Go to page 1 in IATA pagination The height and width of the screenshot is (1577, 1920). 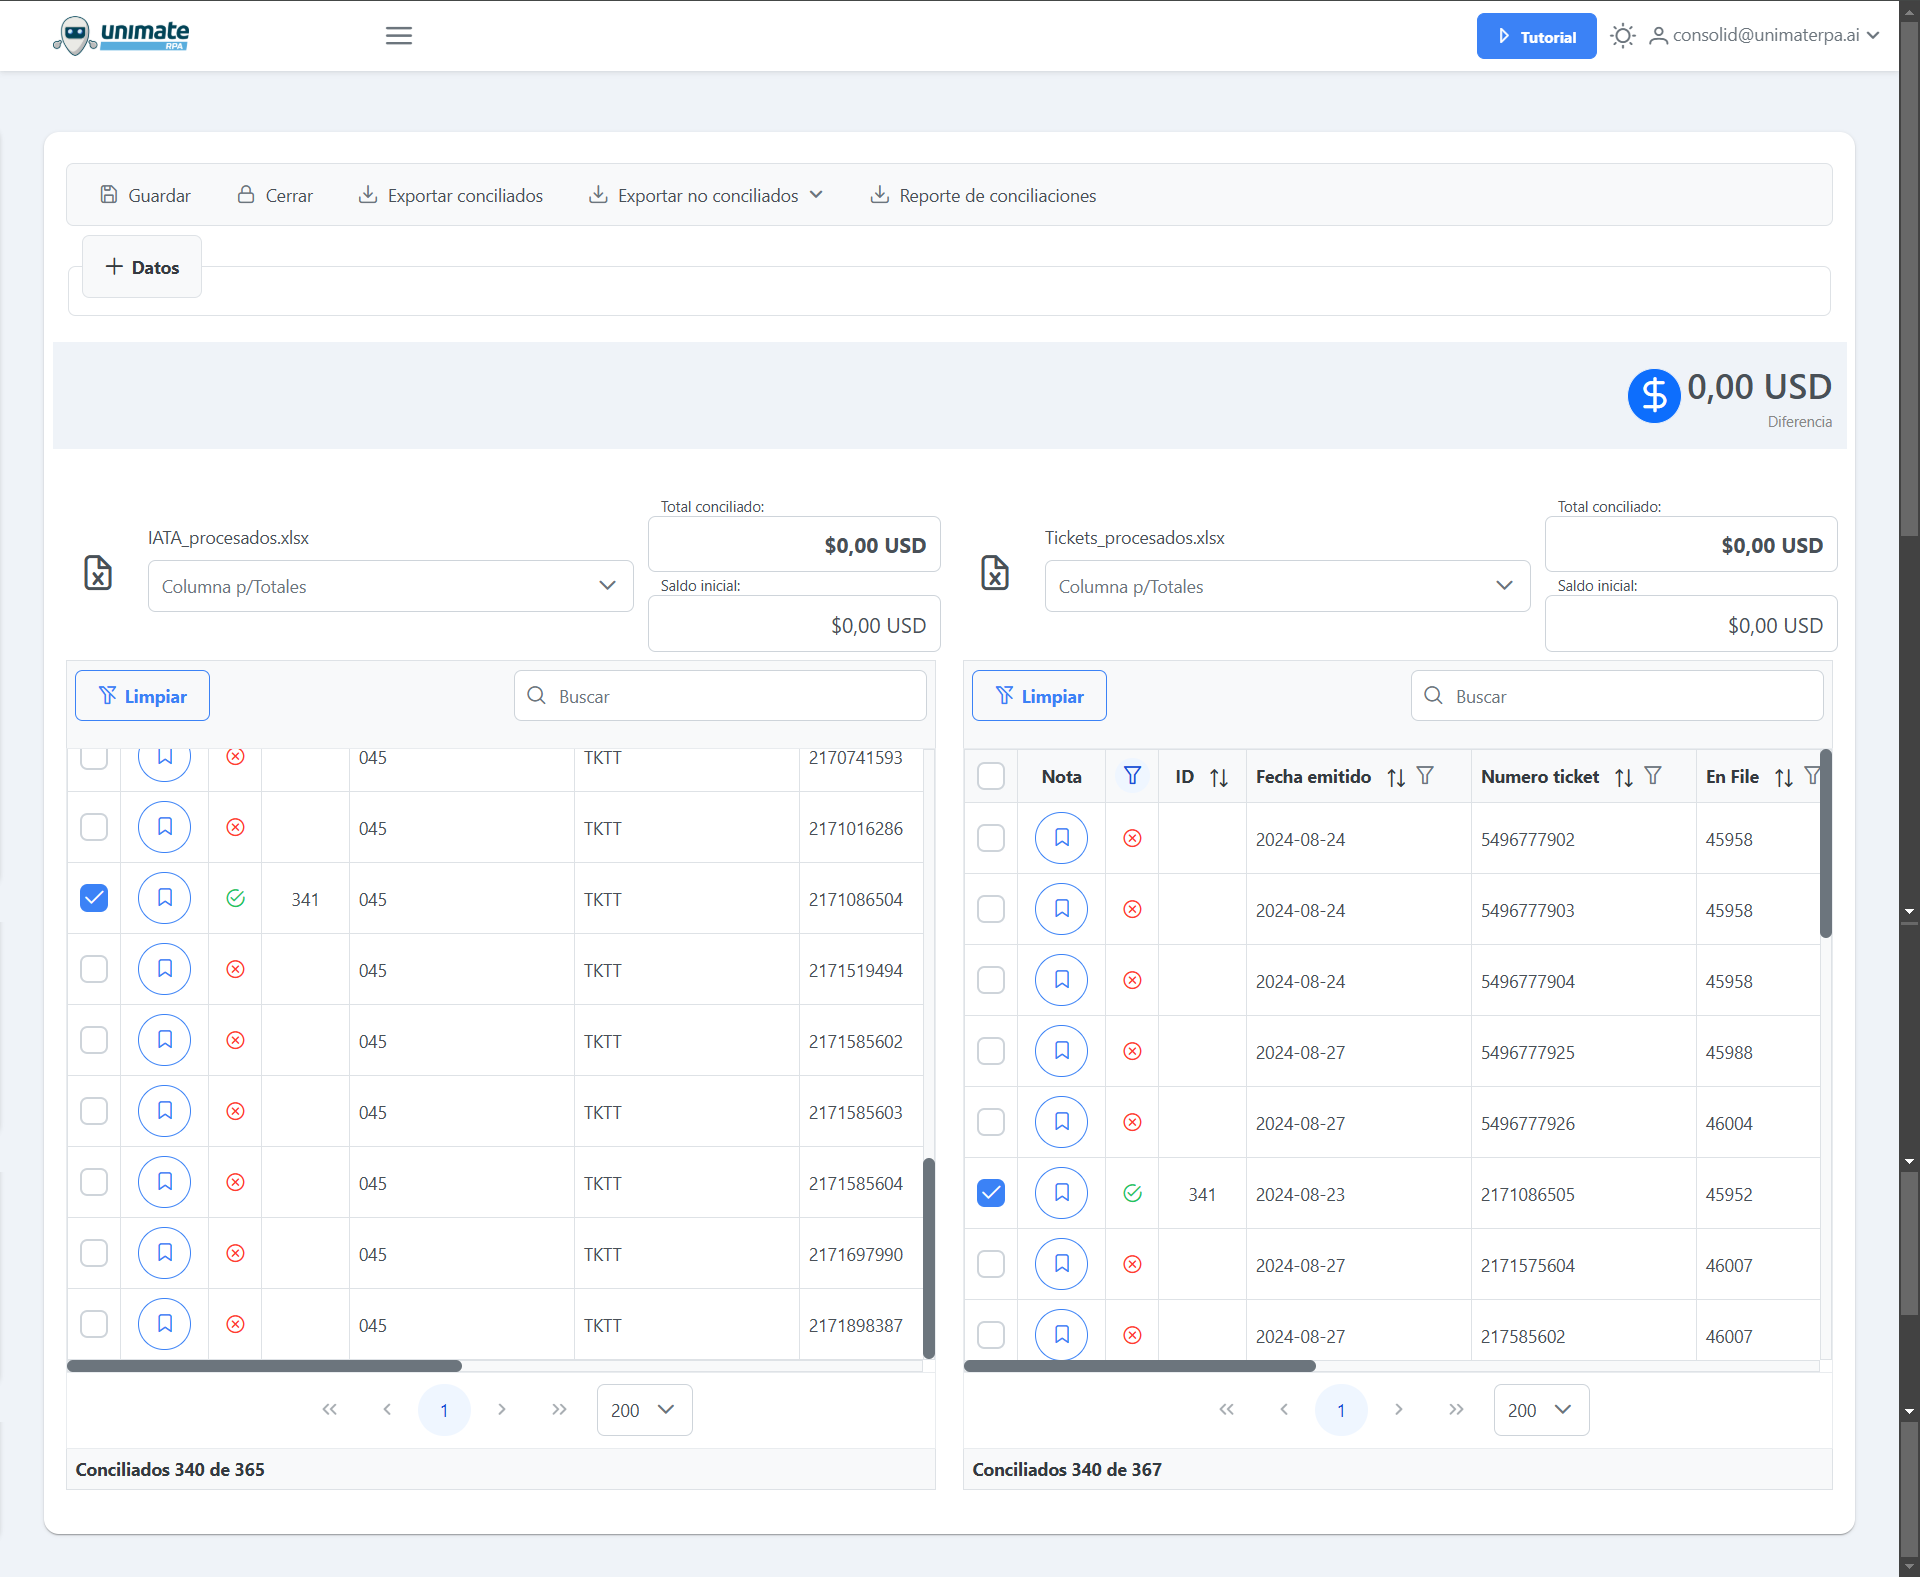444,1410
